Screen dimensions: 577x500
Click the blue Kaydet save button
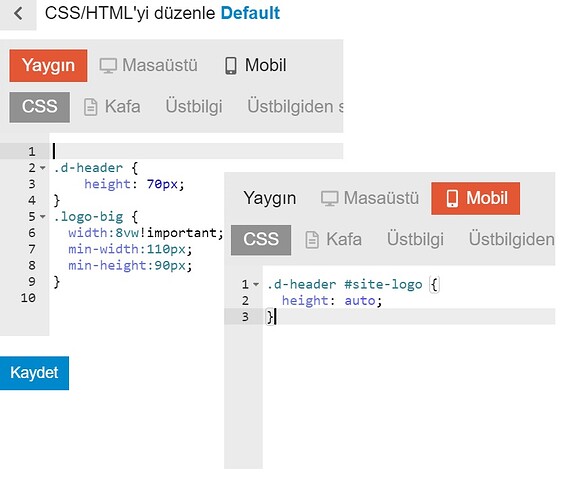point(34,373)
